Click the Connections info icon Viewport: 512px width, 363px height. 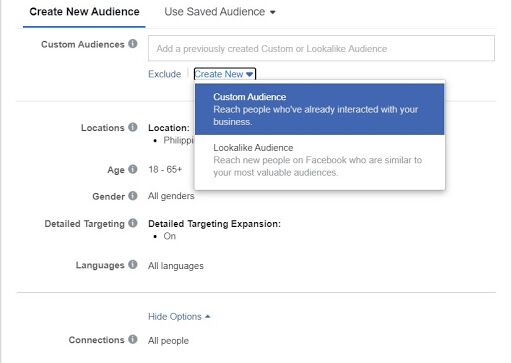point(133,339)
